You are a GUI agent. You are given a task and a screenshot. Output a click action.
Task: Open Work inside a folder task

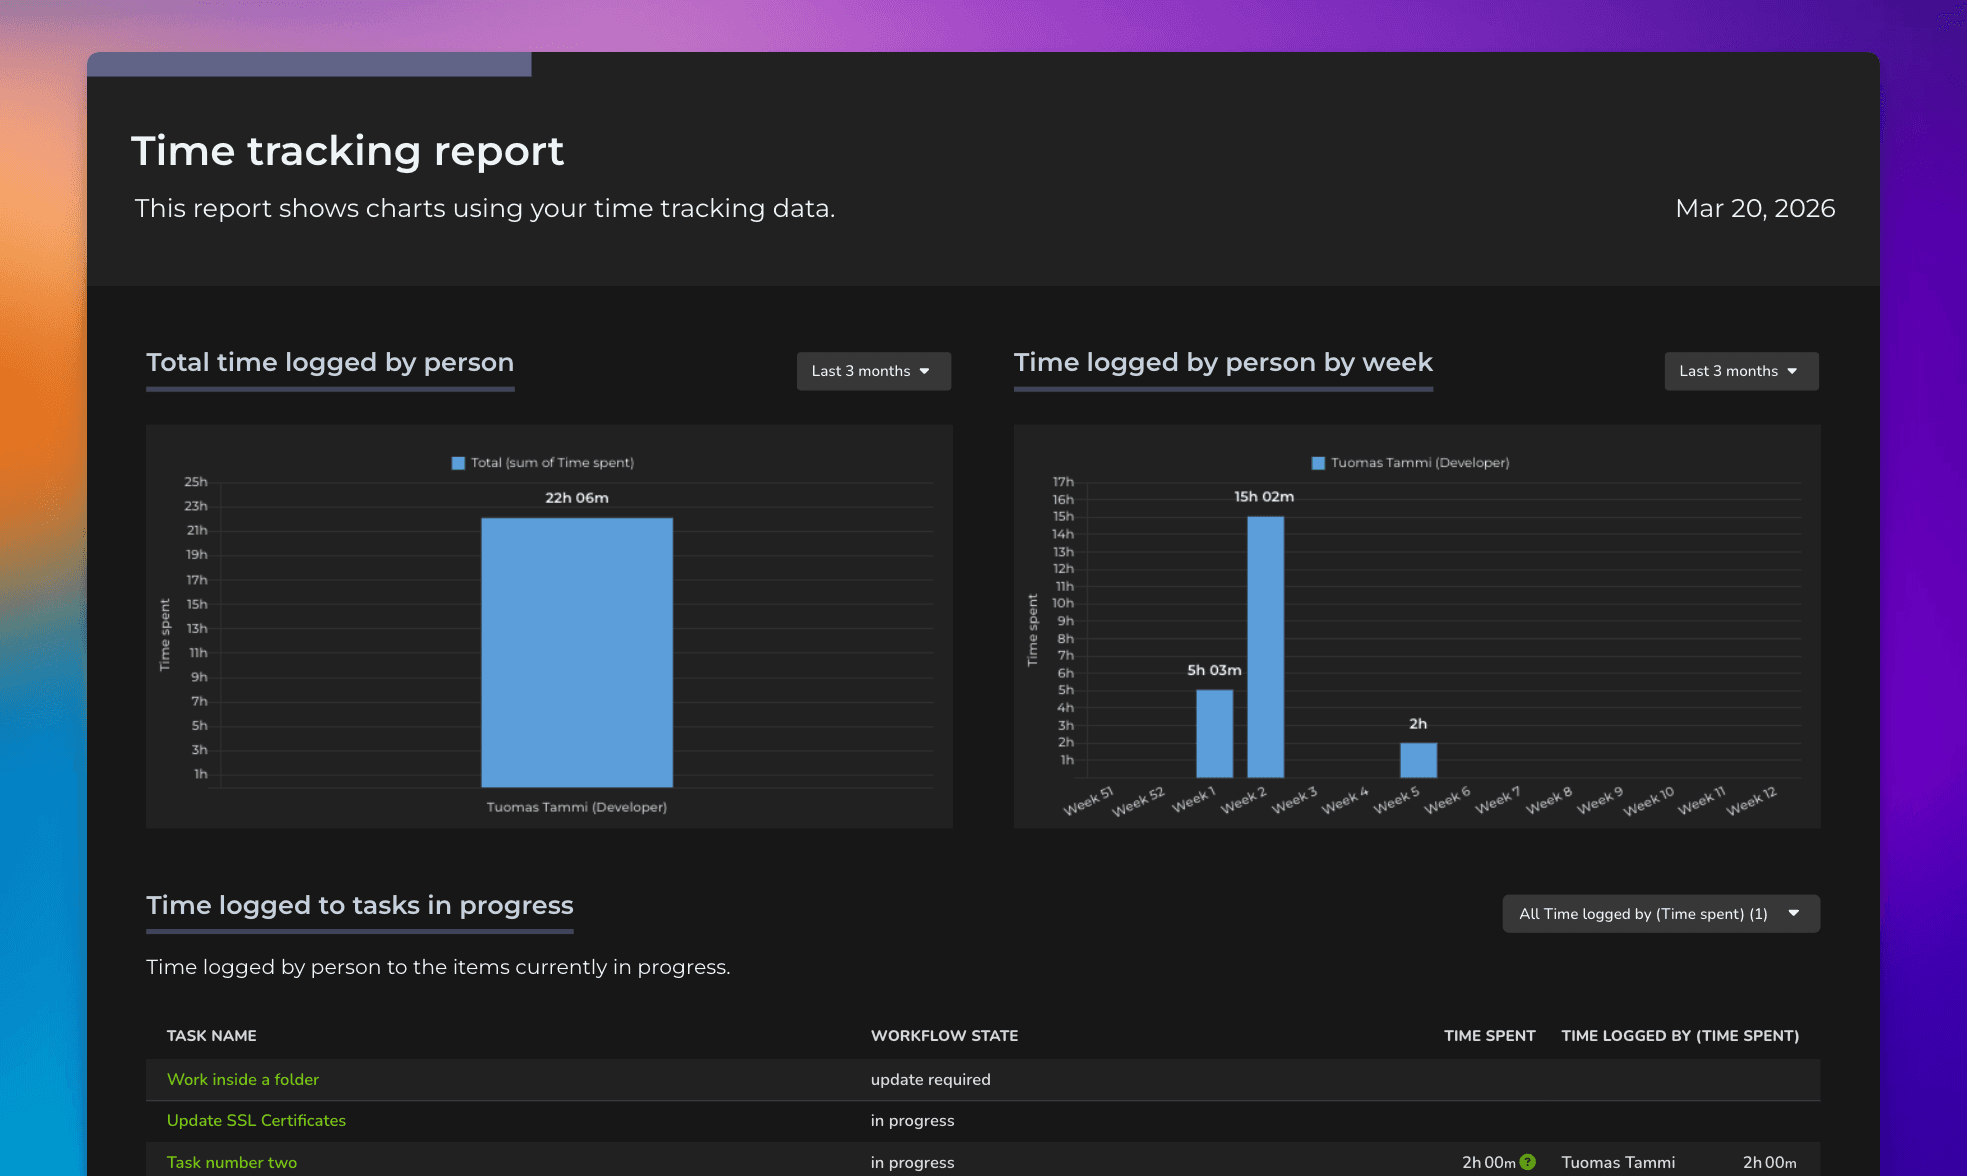point(243,1080)
